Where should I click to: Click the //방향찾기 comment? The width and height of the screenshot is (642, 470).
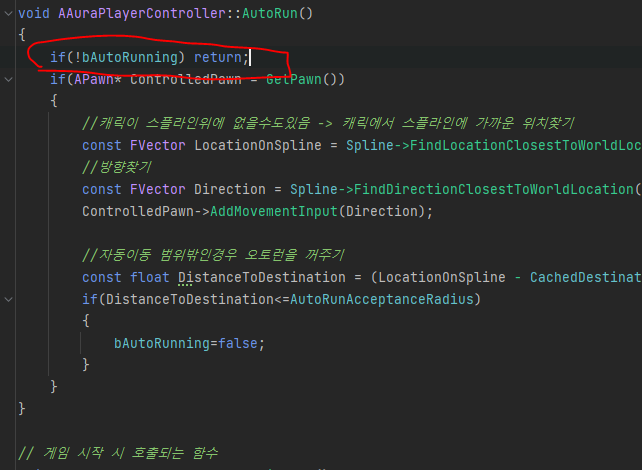[x=117, y=167]
